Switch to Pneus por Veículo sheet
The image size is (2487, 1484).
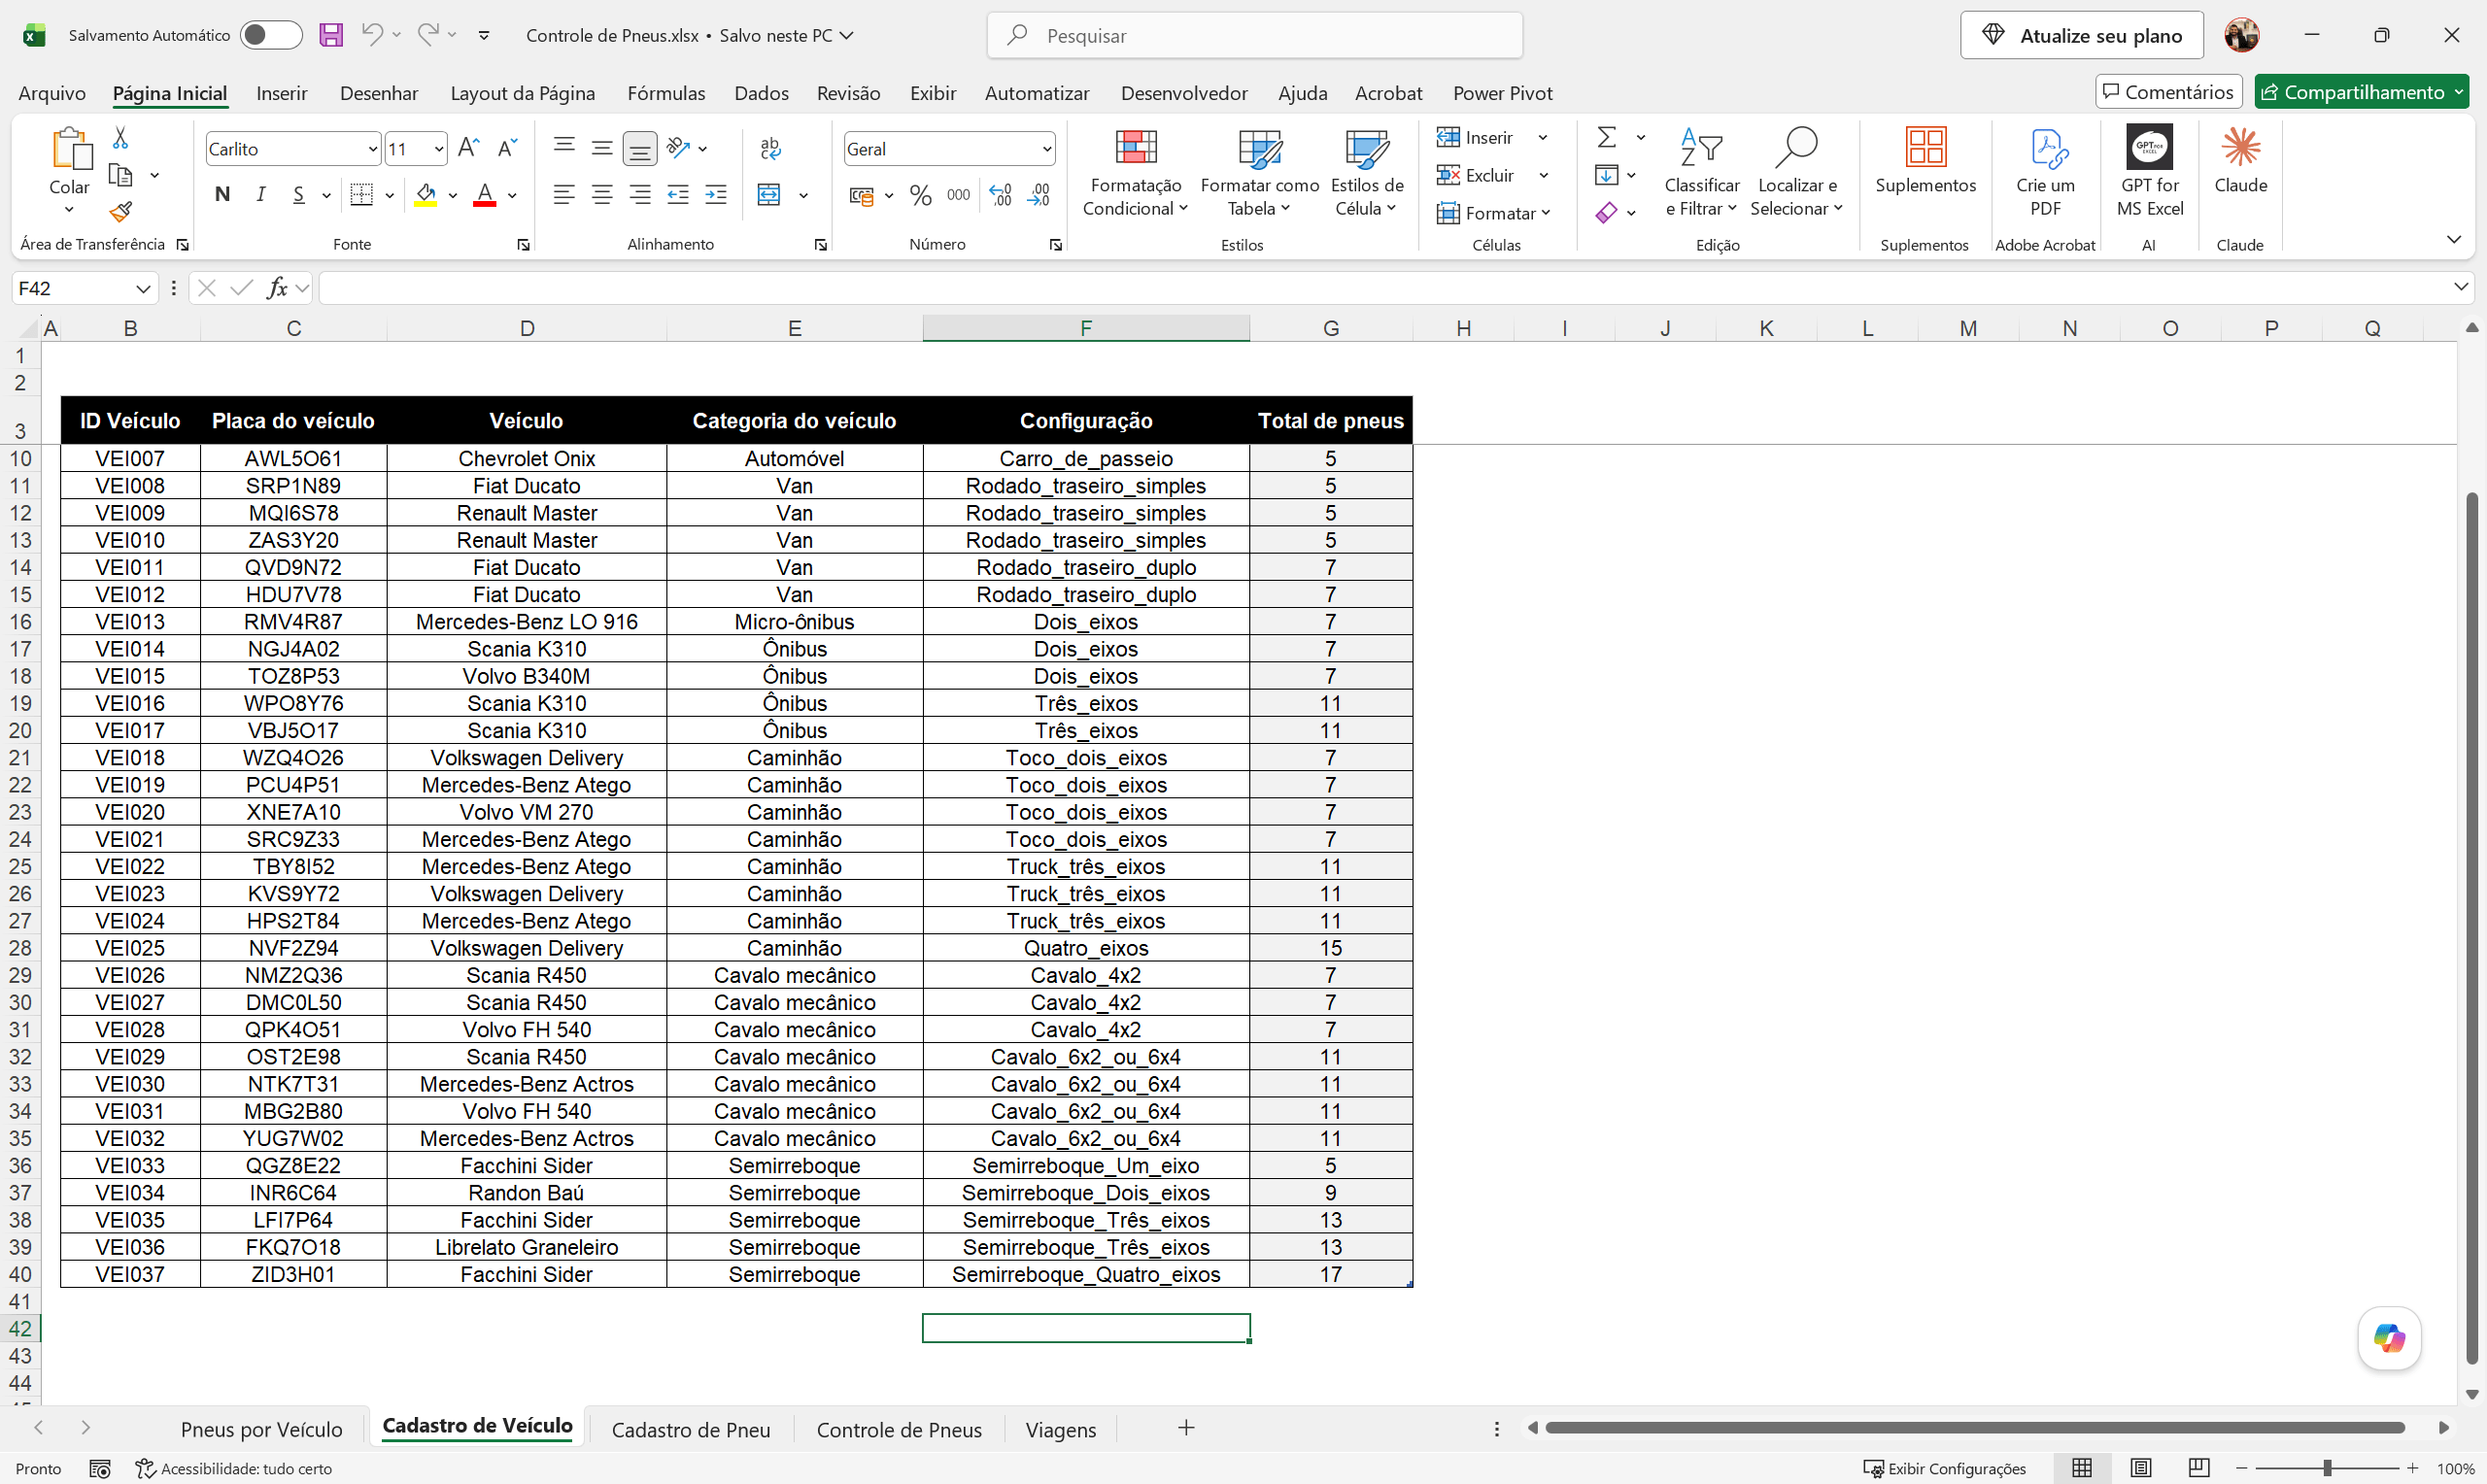261,1429
